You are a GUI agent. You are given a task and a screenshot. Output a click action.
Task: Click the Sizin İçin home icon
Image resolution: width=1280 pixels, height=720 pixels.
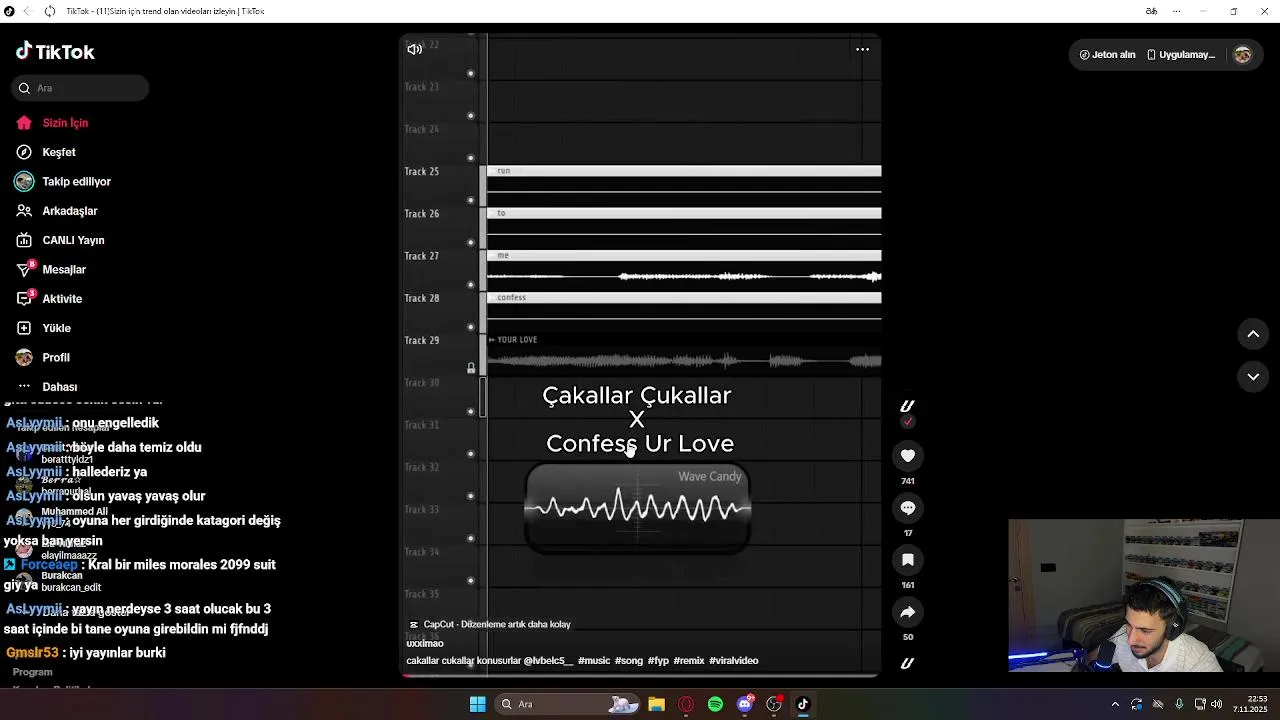pyautogui.click(x=24, y=123)
